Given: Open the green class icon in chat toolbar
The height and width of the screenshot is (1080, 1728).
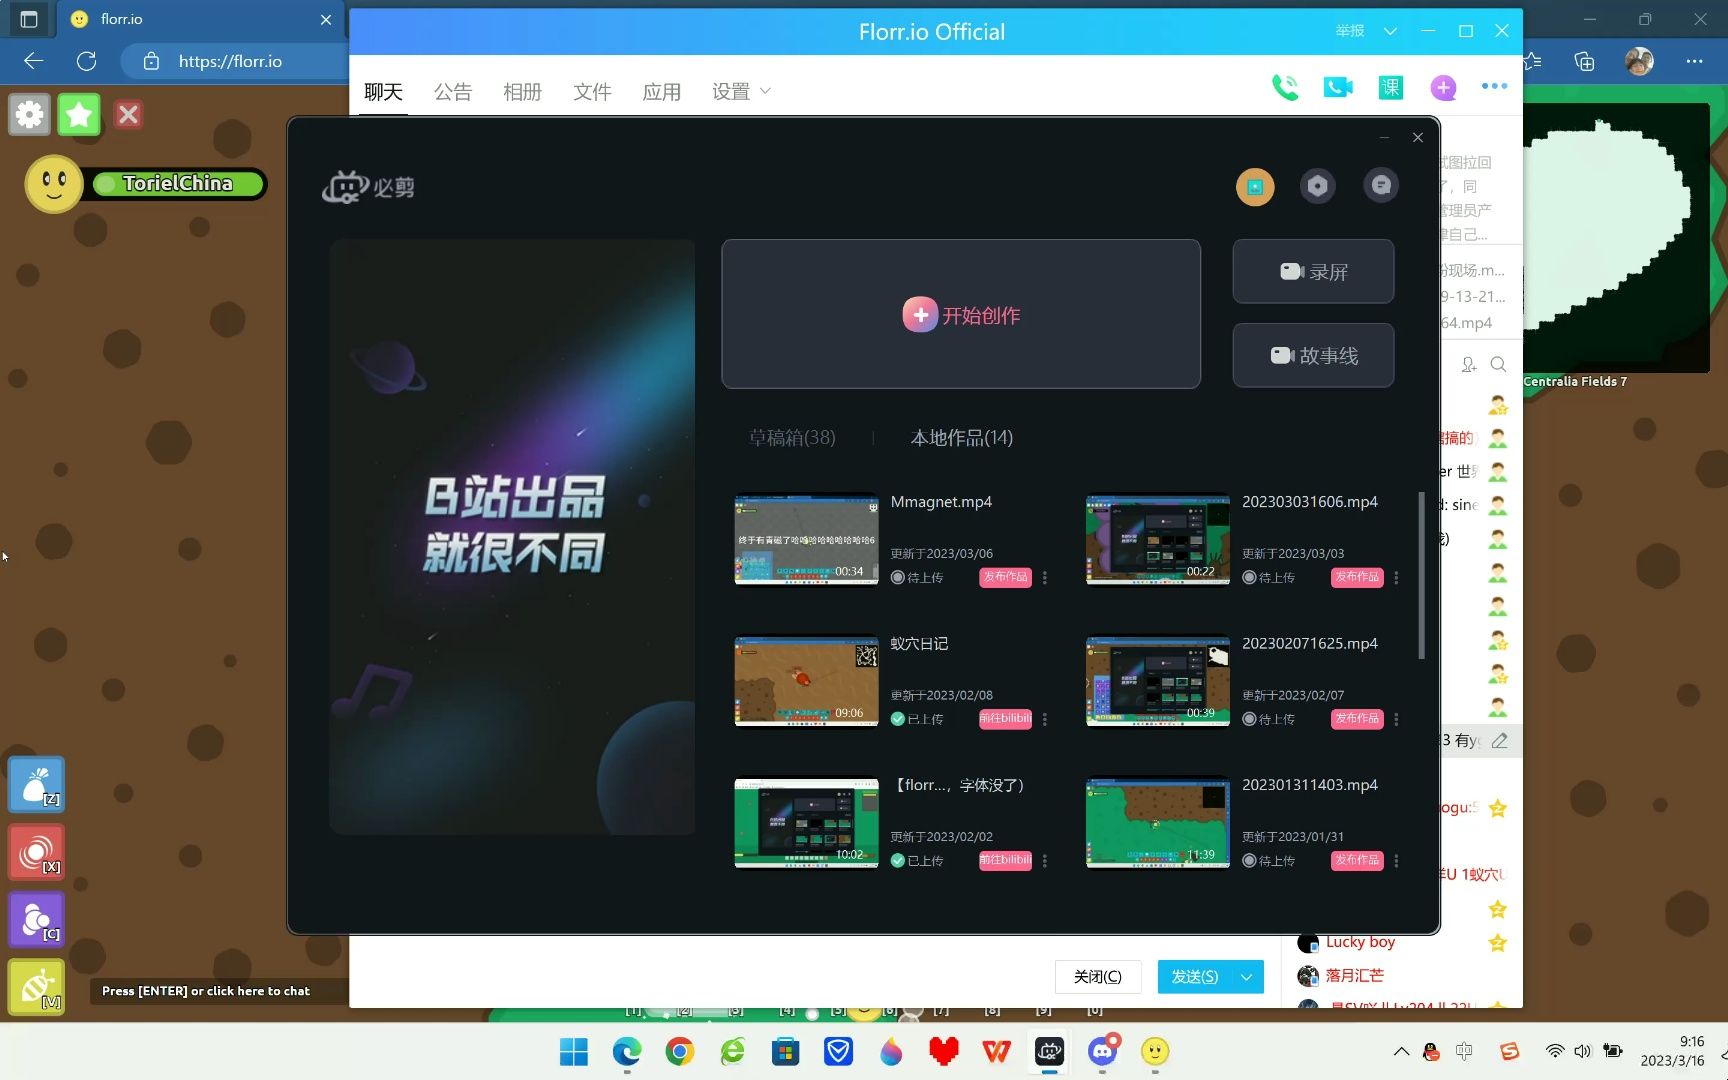Looking at the screenshot, I should [x=1391, y=88].
